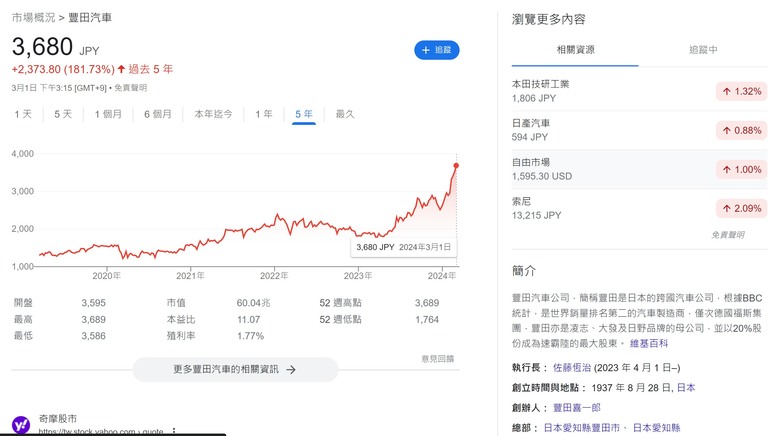
Task: Open the italic 免責聲明 link in sidebar
Action: pos(728,235)
